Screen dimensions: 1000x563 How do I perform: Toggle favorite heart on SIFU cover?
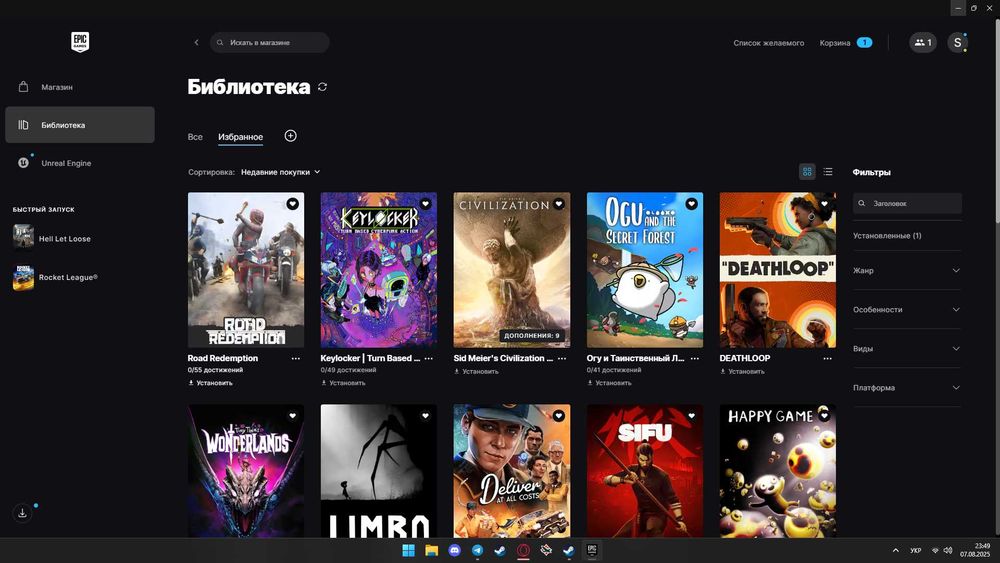coord(691,416)
